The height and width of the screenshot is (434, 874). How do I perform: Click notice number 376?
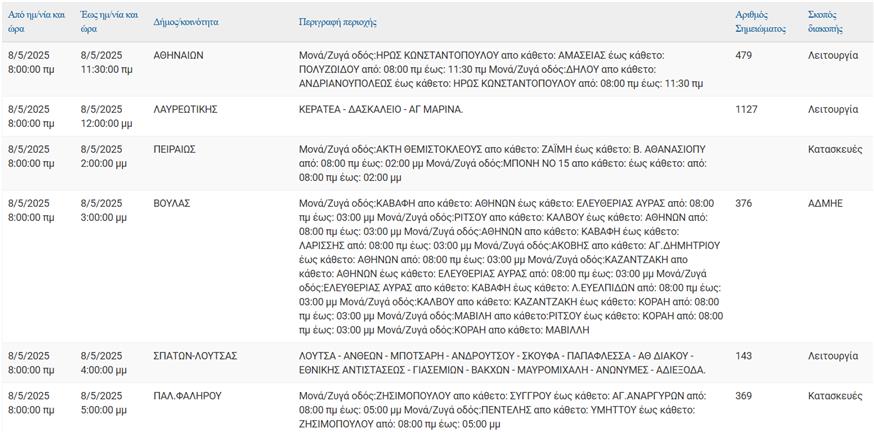pyautogui.click(x=743, y=203)
